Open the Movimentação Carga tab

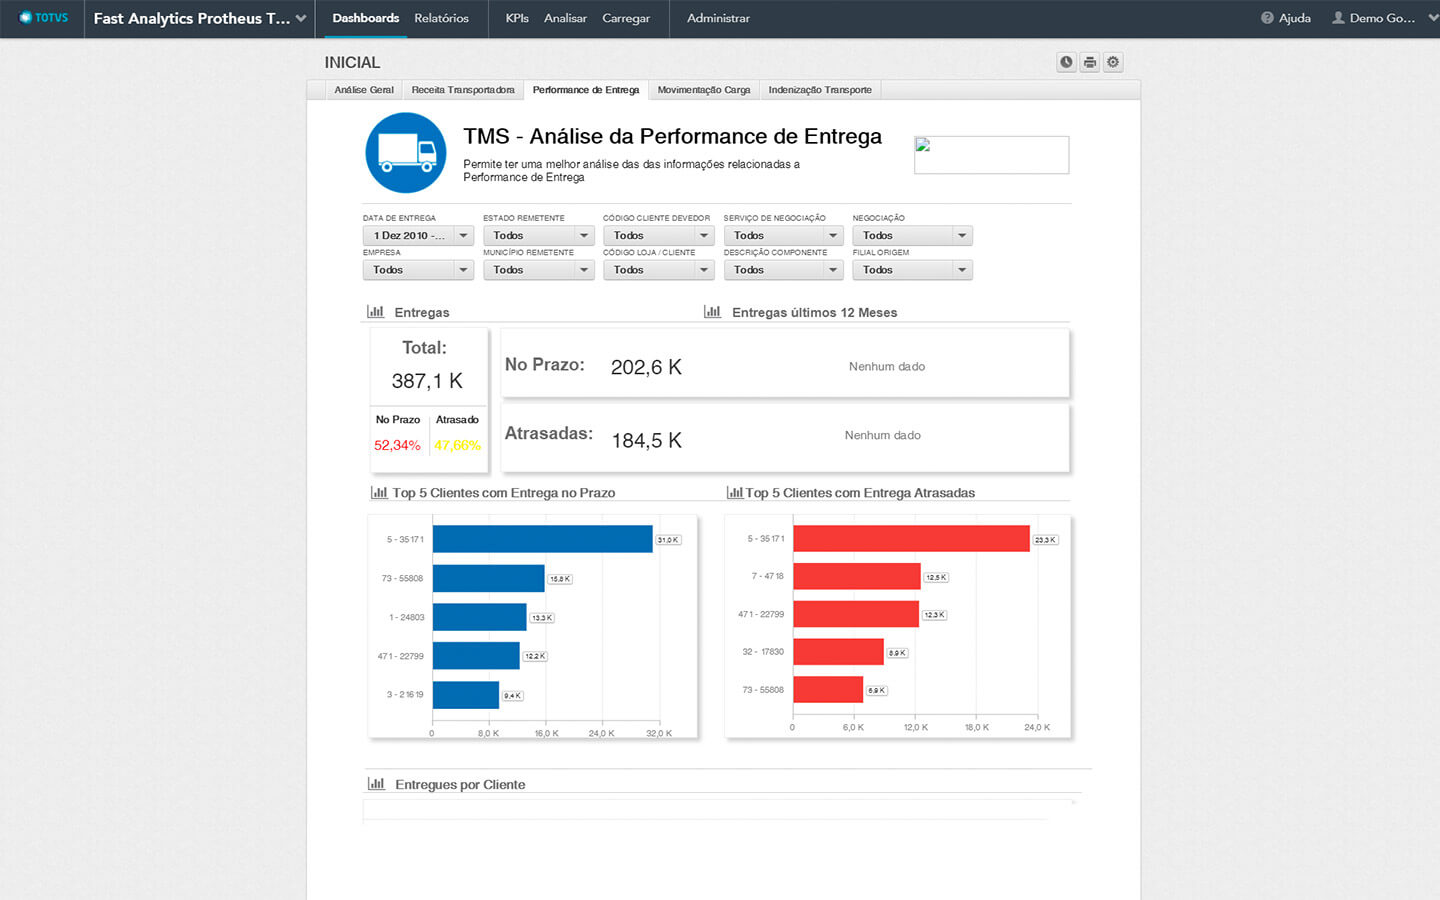pyautogui.click(x=703, y=90)
